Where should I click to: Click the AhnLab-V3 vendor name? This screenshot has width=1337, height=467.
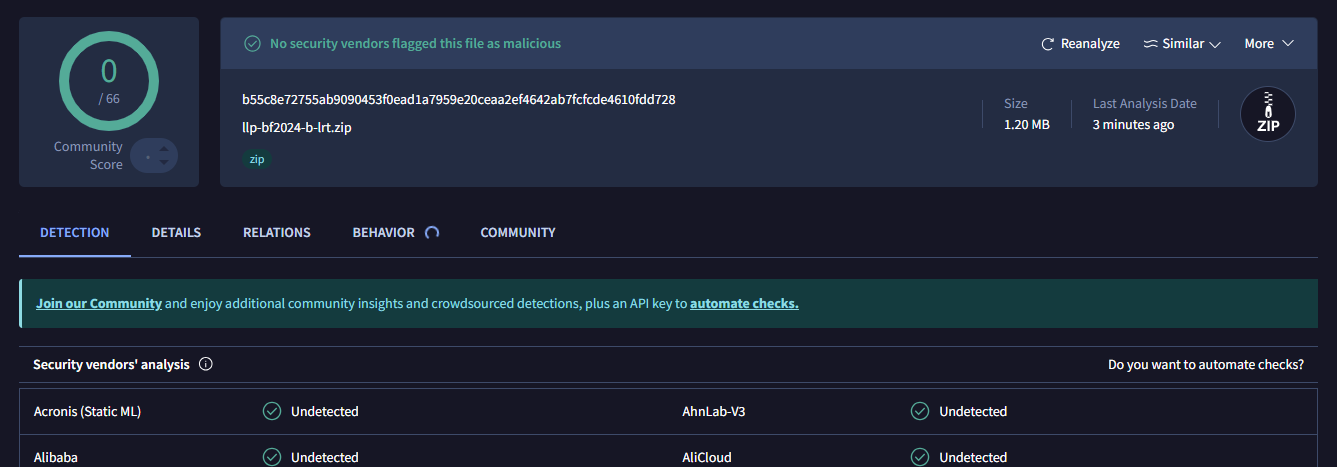pyautogui.click(x=714, y=412)
